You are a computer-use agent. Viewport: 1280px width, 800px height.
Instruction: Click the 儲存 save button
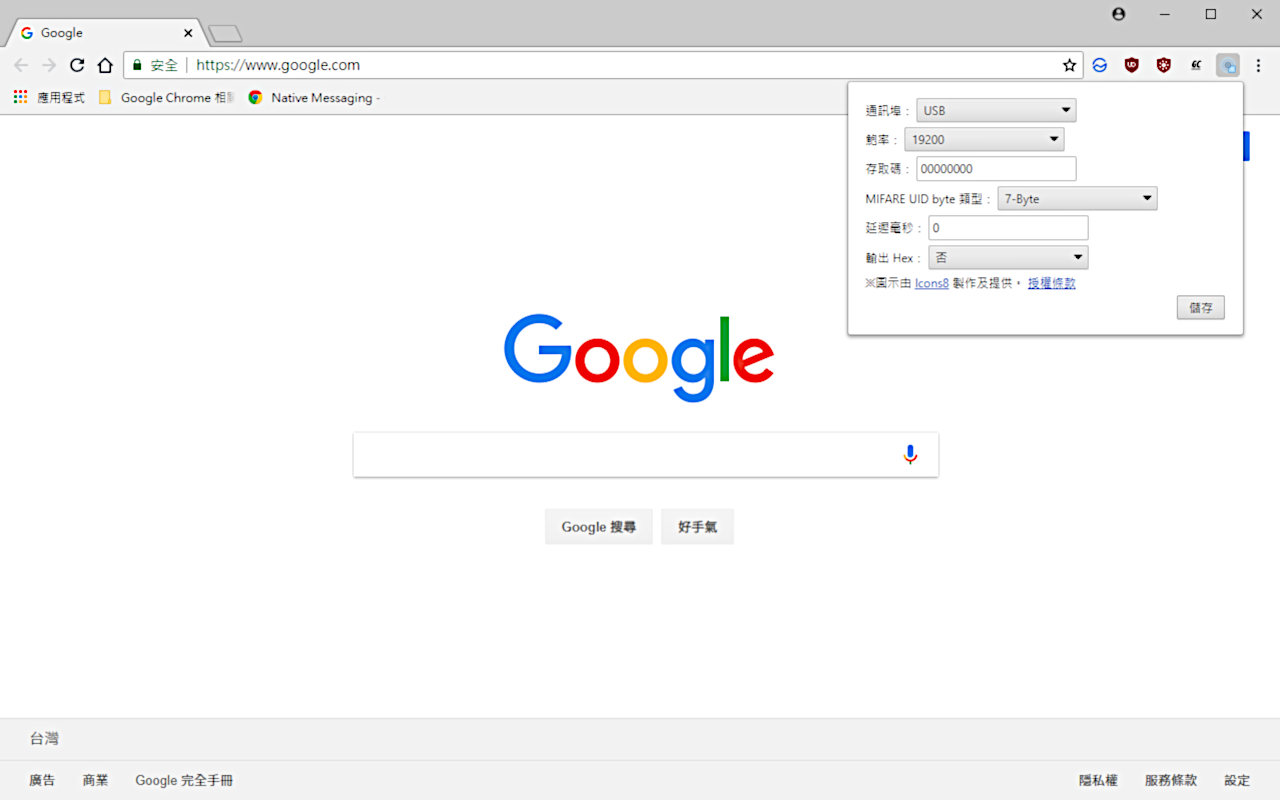[x=1201, y=308]
